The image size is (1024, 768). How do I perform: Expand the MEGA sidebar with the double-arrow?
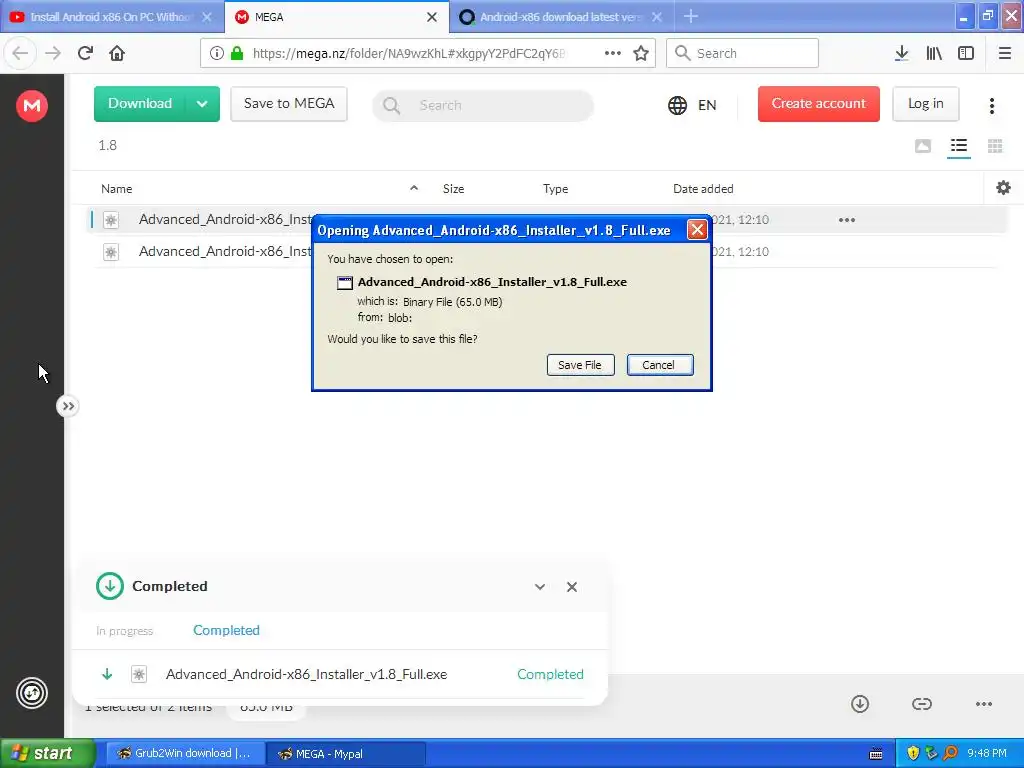(68, 406)
